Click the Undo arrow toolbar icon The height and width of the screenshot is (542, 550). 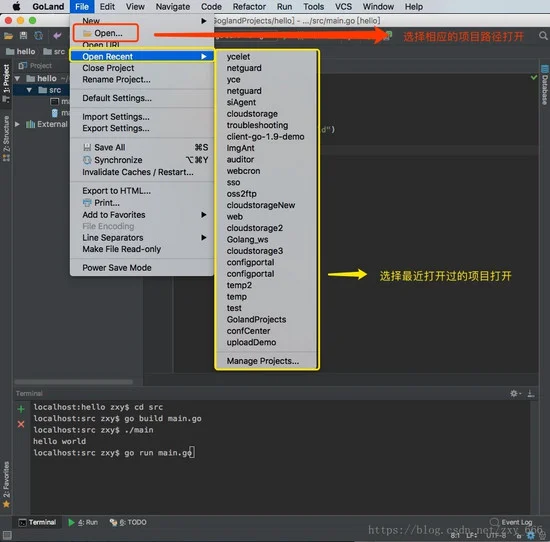point(57,36)
